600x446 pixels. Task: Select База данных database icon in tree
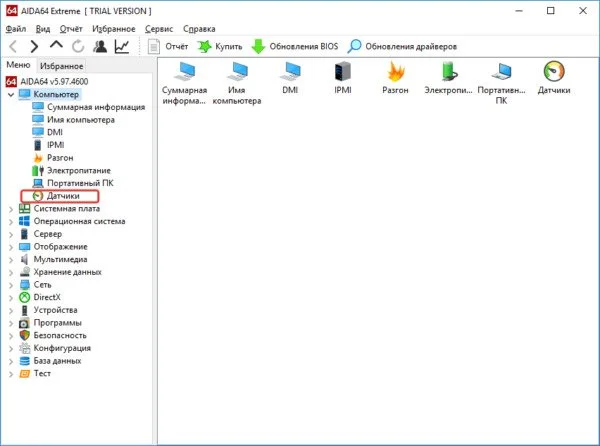tap(24, 361)
